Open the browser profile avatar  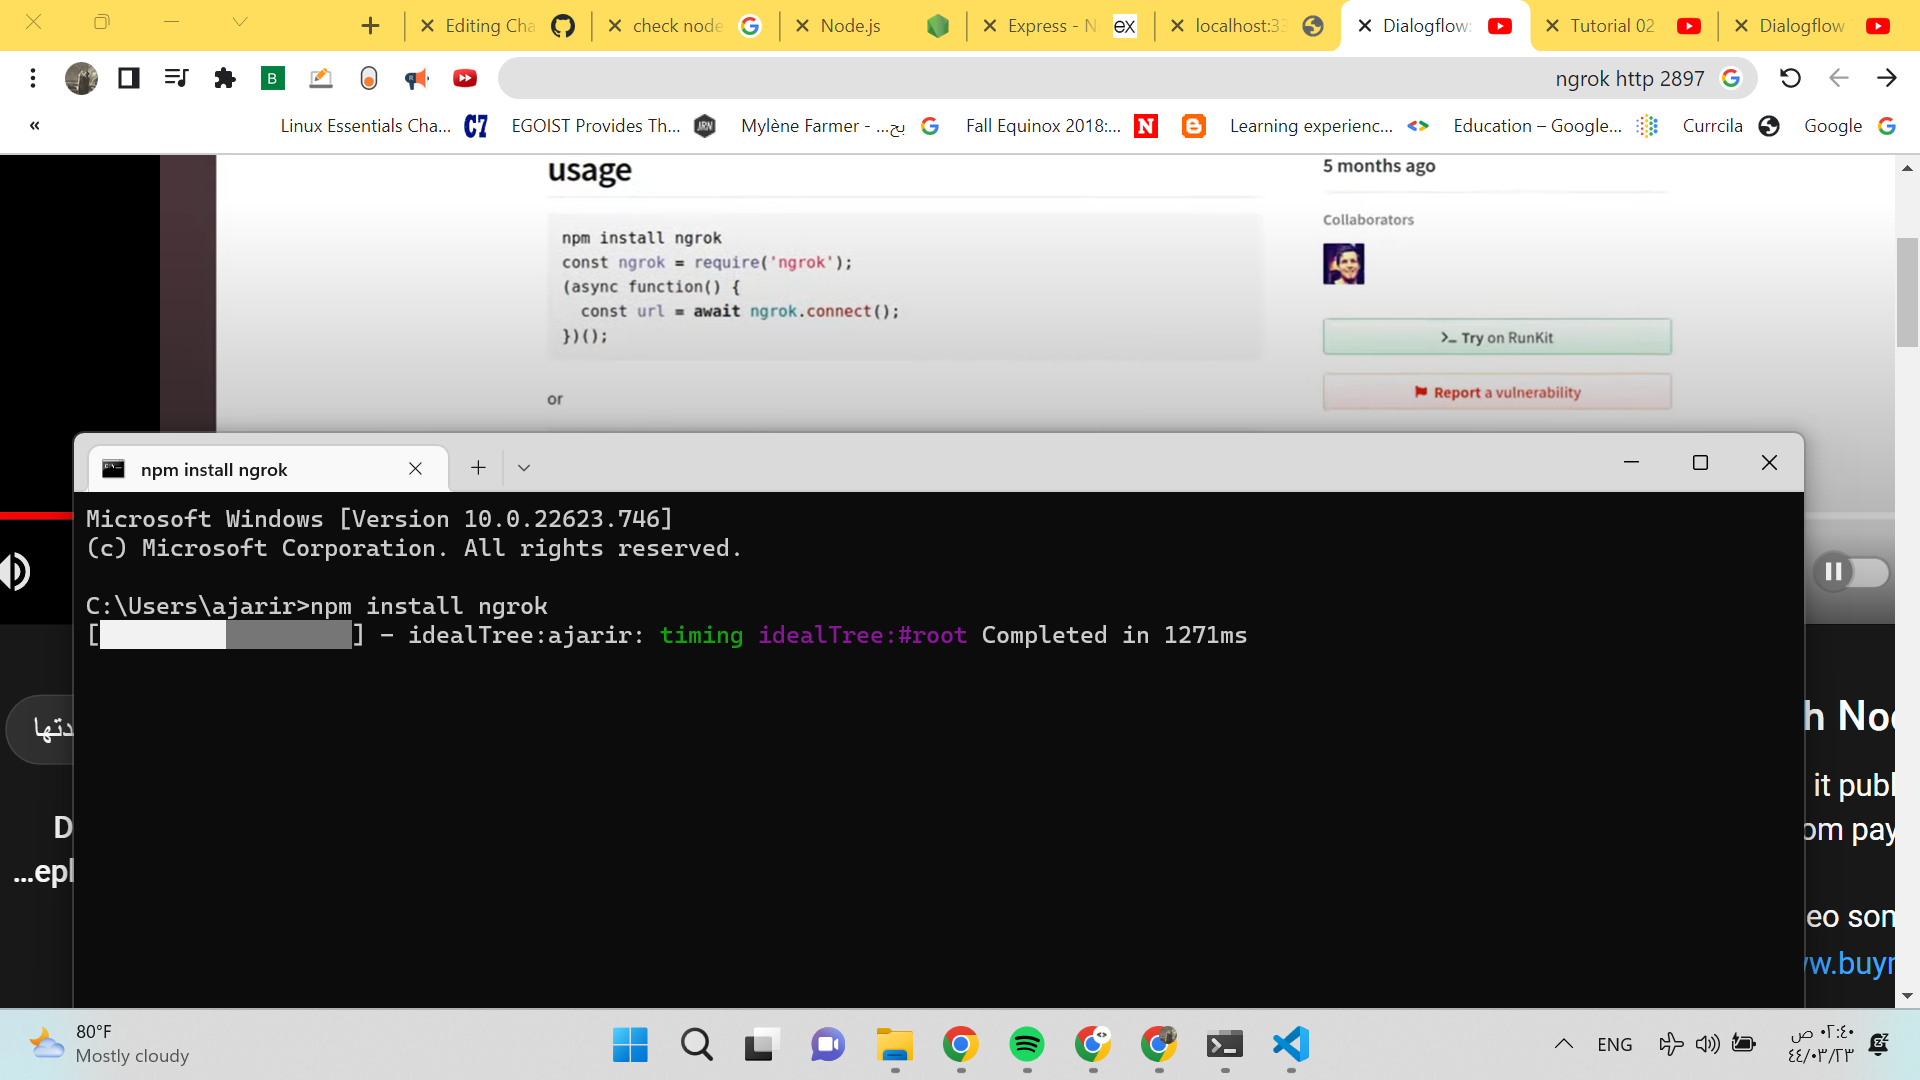[81, 78]
